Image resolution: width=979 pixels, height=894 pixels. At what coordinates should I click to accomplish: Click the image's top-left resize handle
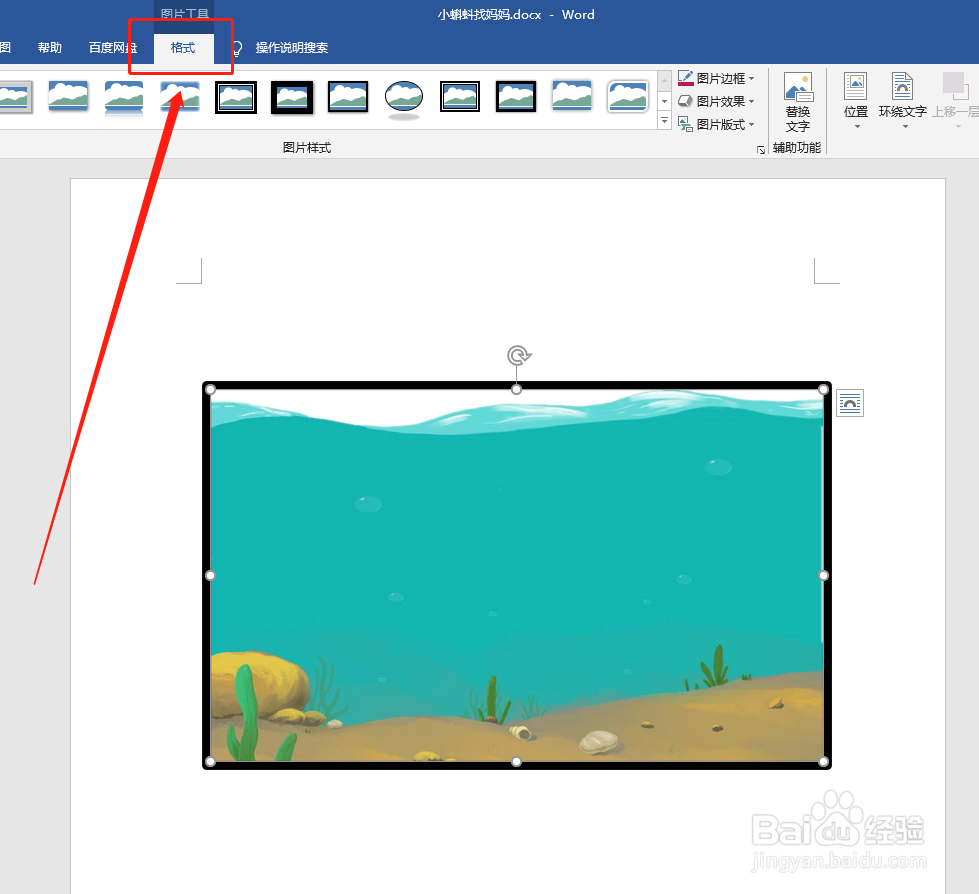(x=210, y=390)
